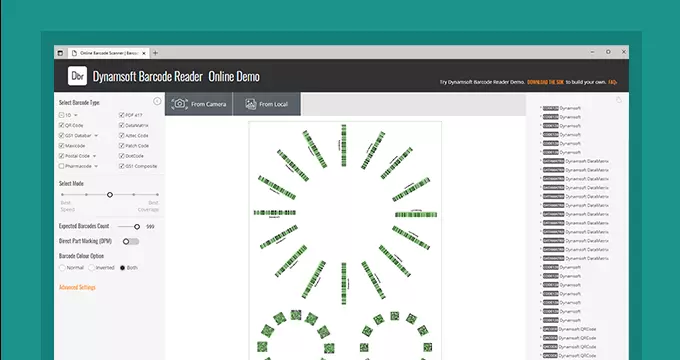Select the Inverted barcode colour option
The image size is (680, 360).
point(92,268)
